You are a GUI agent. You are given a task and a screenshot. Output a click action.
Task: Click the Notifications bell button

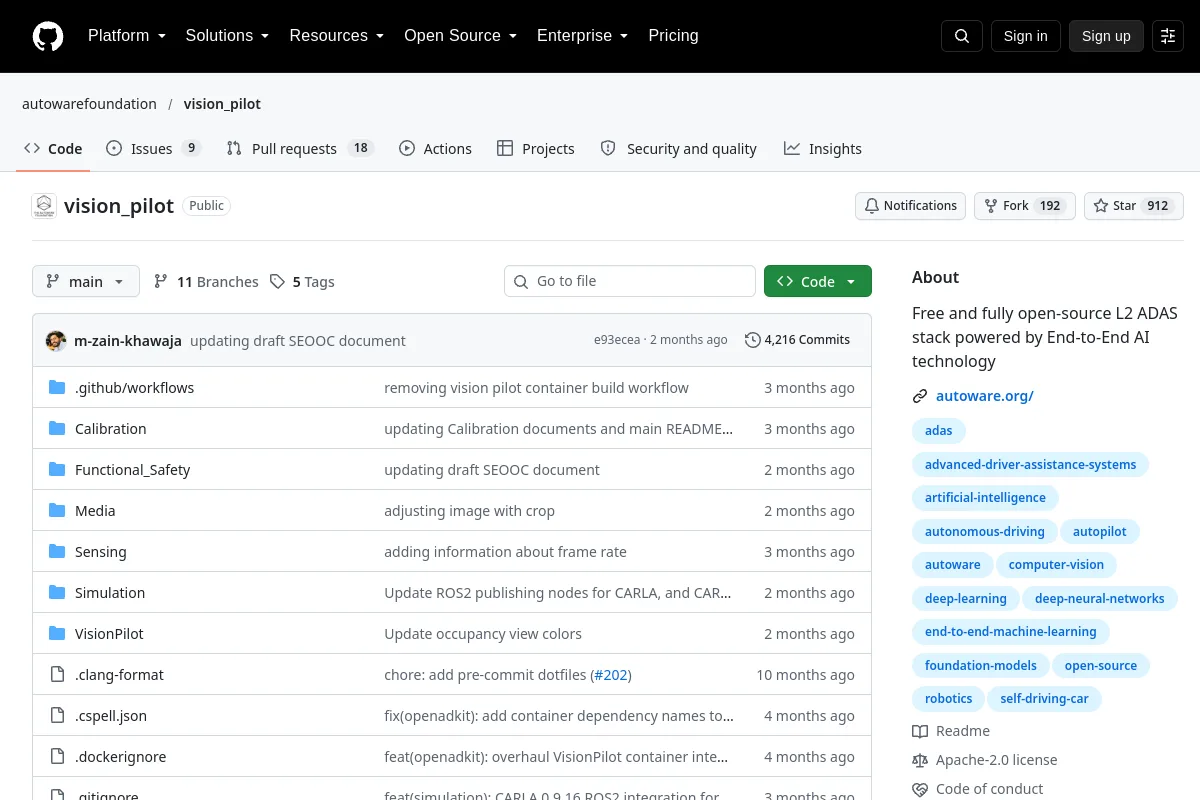(910, 206)
